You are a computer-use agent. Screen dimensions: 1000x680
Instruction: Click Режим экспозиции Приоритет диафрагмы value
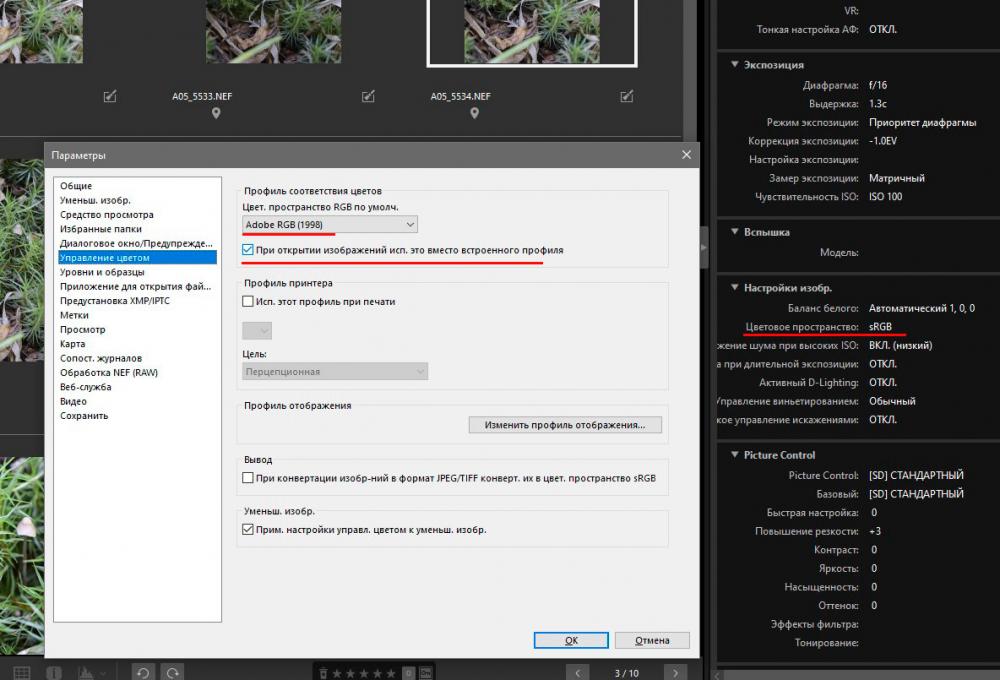click(x=922, y=122)
